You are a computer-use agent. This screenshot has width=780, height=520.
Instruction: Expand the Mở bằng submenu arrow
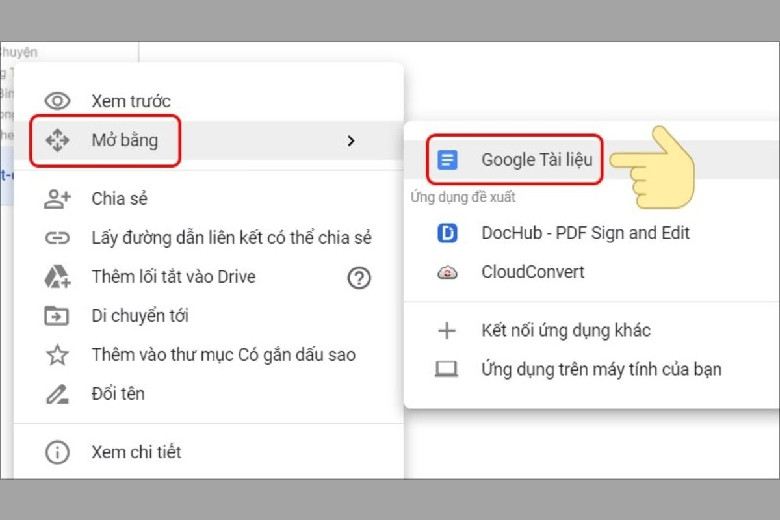point(351,141)
